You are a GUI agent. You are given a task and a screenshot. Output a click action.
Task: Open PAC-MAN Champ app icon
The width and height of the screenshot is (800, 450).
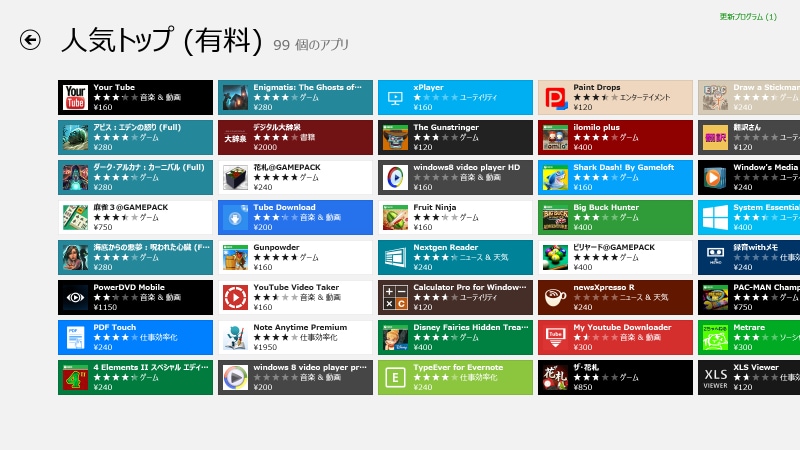[x=715, y=297]
